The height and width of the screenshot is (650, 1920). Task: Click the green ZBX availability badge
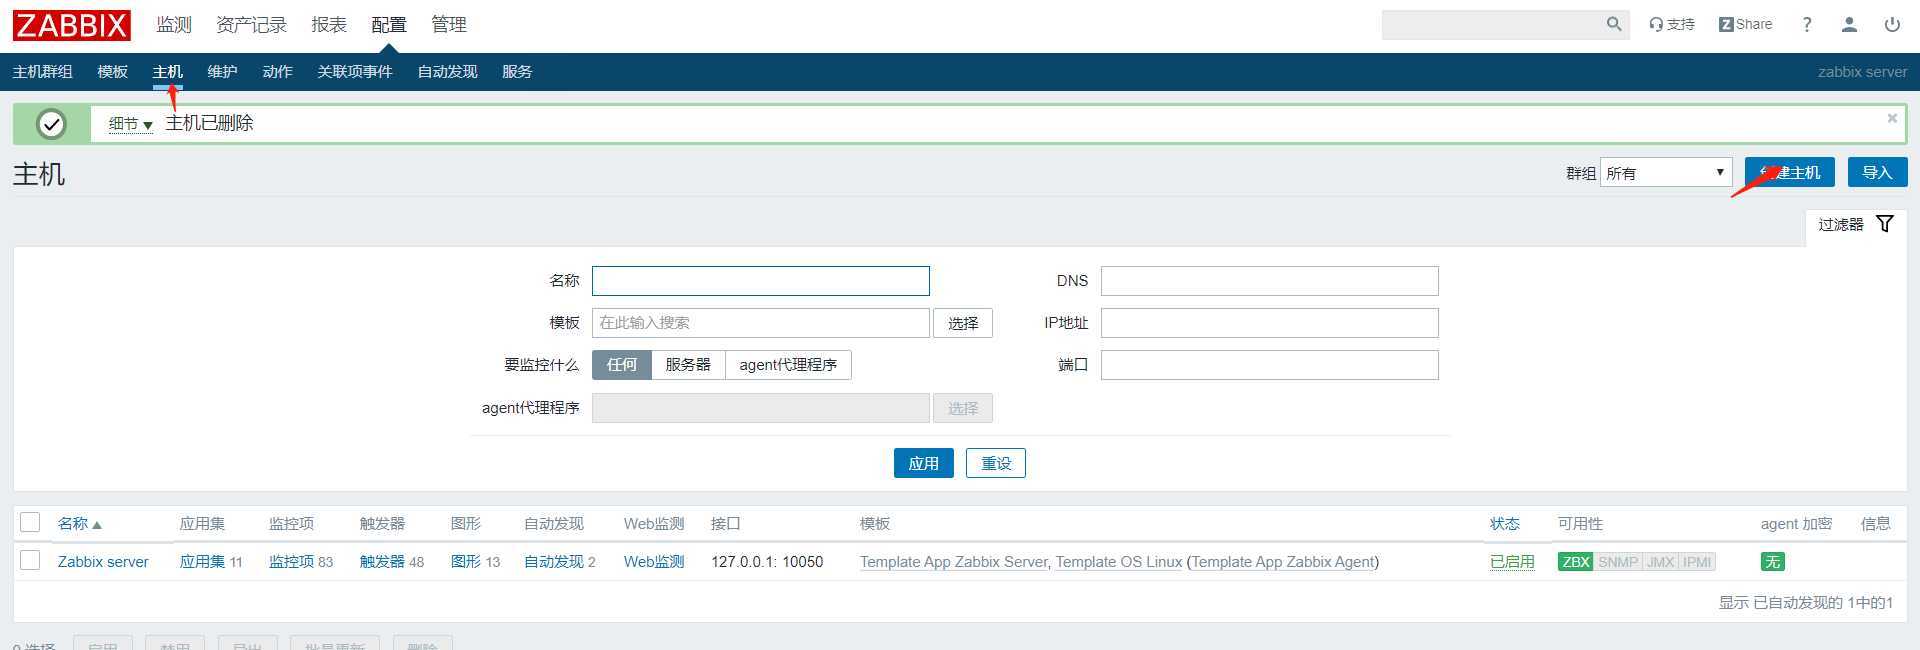click(1575, 562)
